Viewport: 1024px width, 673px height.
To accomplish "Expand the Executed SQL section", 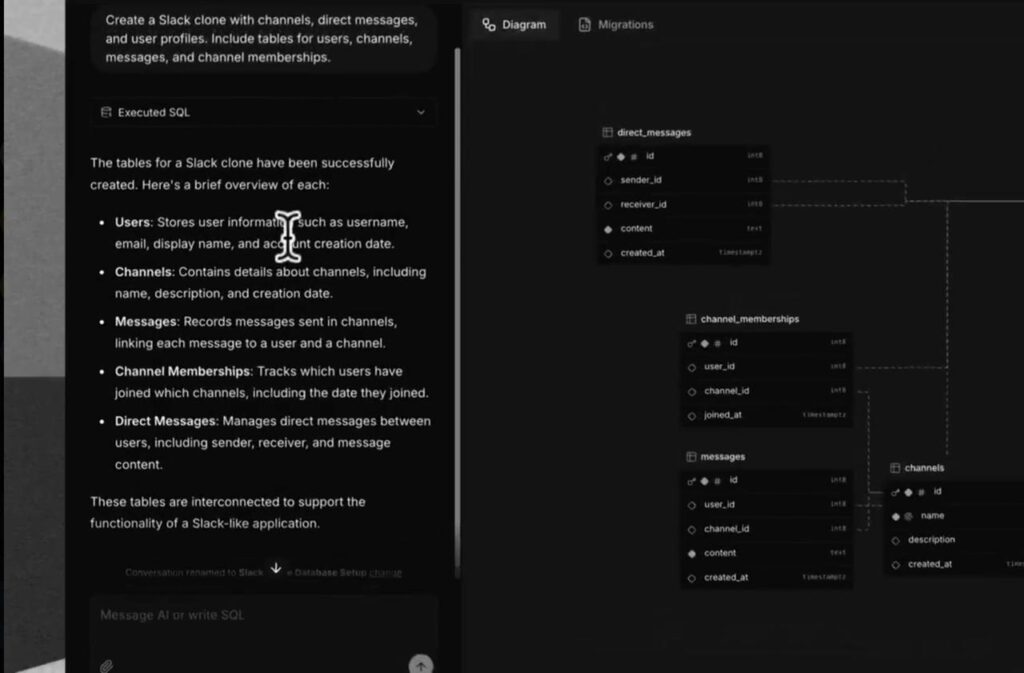I will [x=420, y=112].
